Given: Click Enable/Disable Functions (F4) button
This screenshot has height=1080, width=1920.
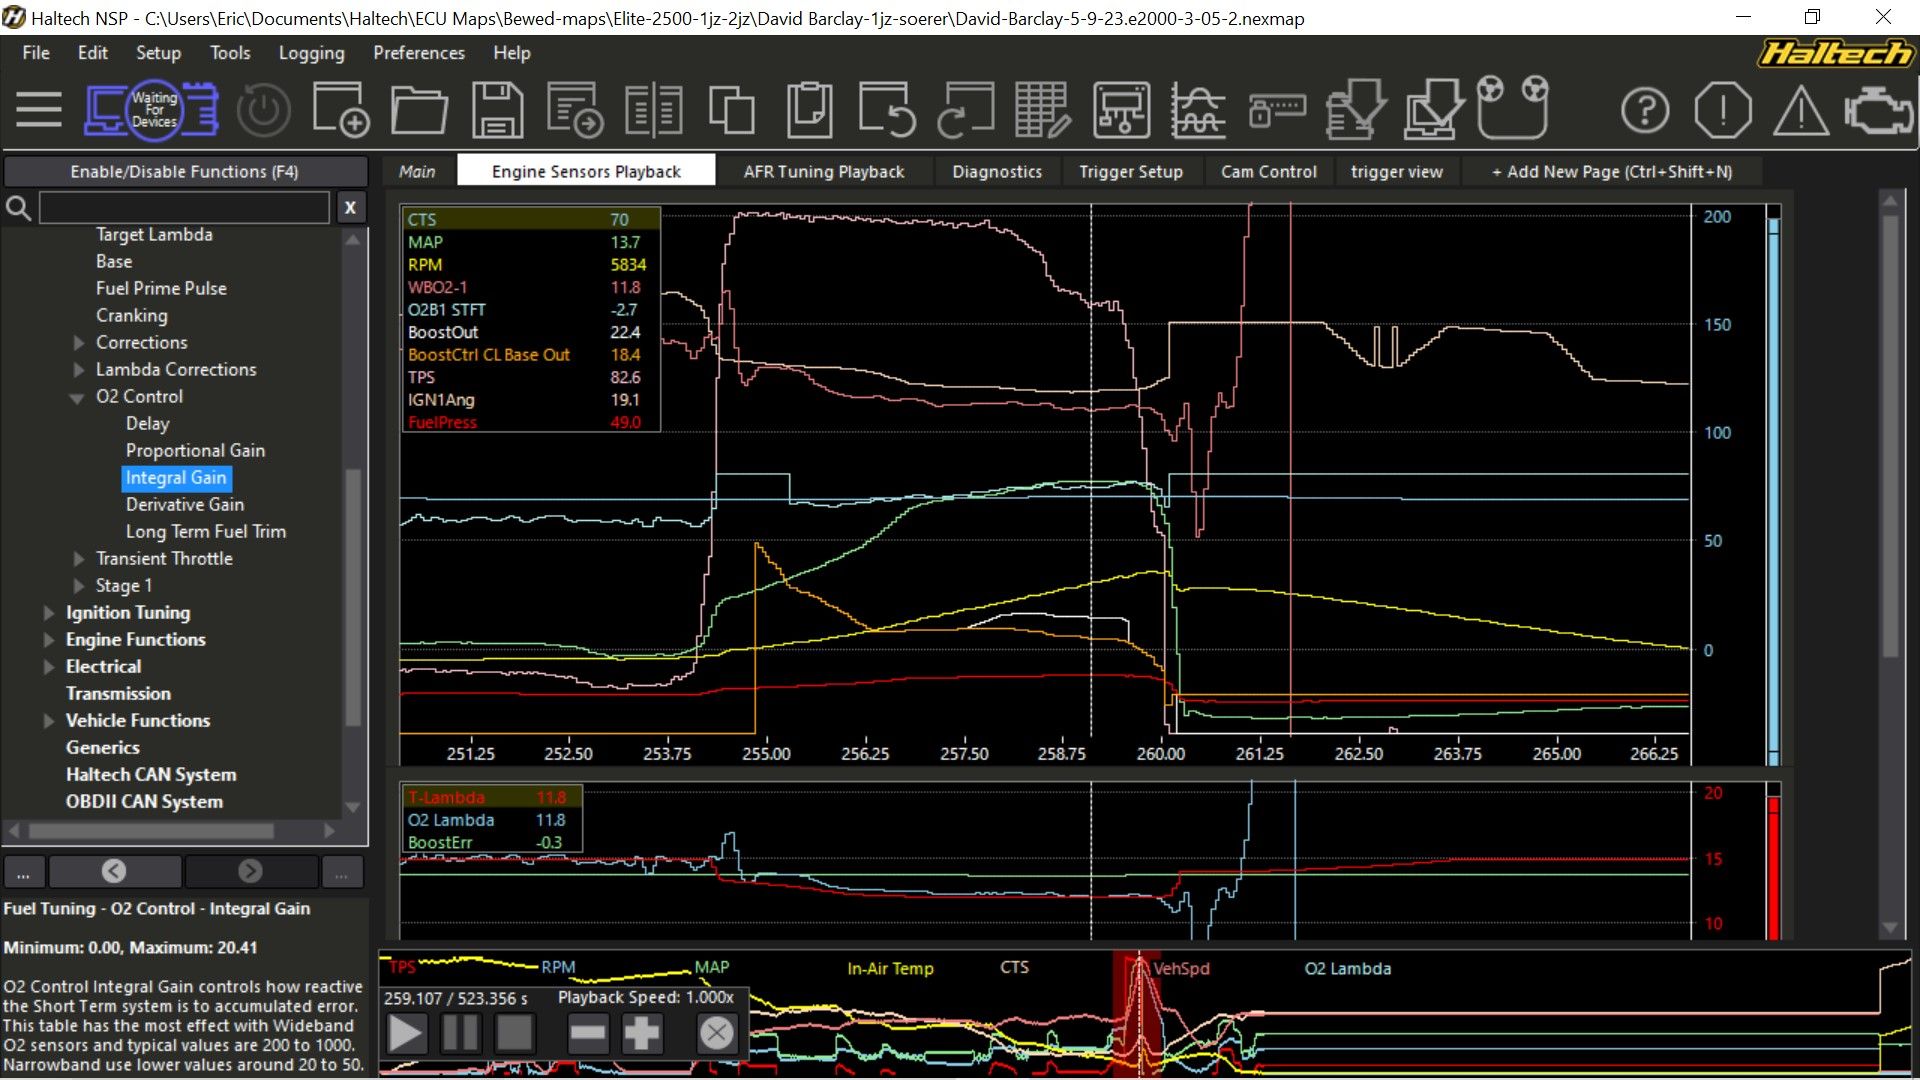Looking at the screenshot, I should coord(184,172).
